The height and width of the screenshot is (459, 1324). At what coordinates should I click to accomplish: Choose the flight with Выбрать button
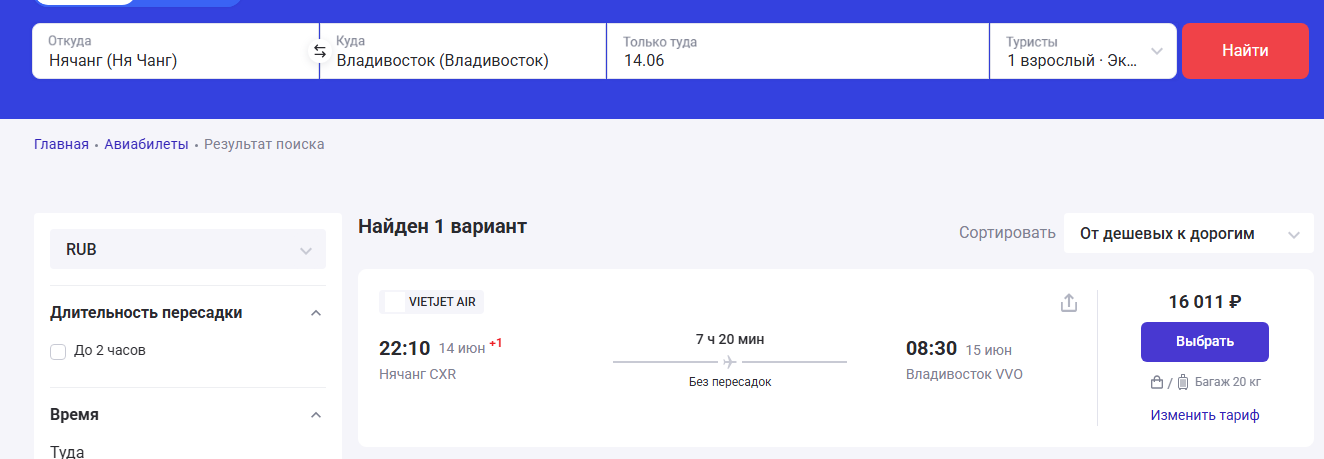(x=1204, y=341)
